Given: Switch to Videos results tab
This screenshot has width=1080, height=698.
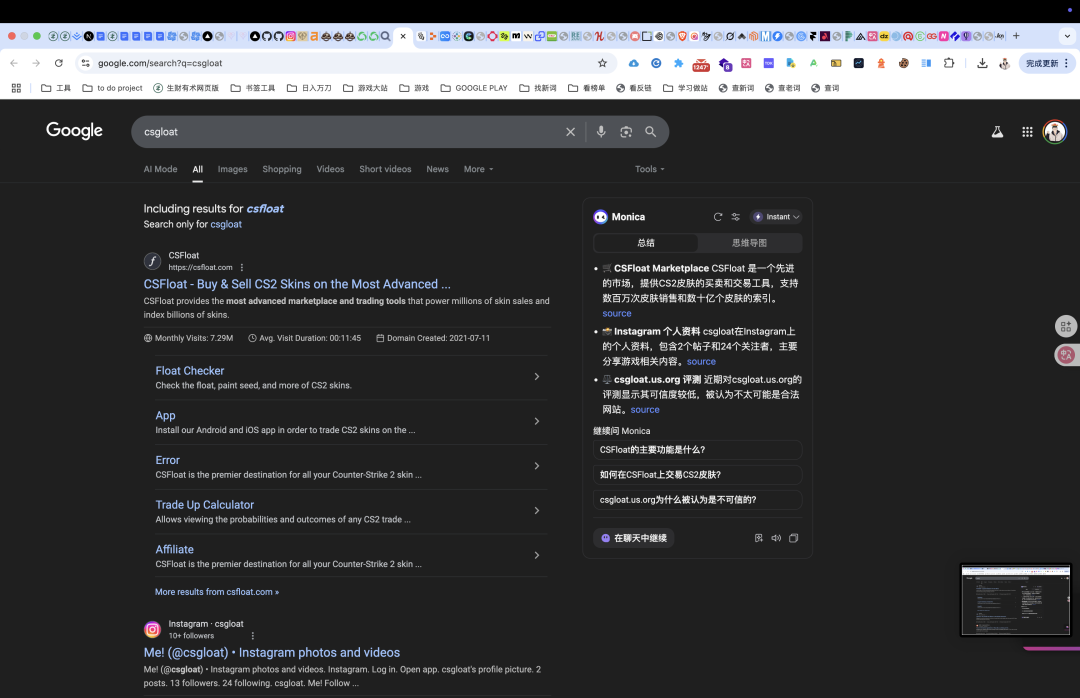Looking at the screenshot, I should pos(330,169).
